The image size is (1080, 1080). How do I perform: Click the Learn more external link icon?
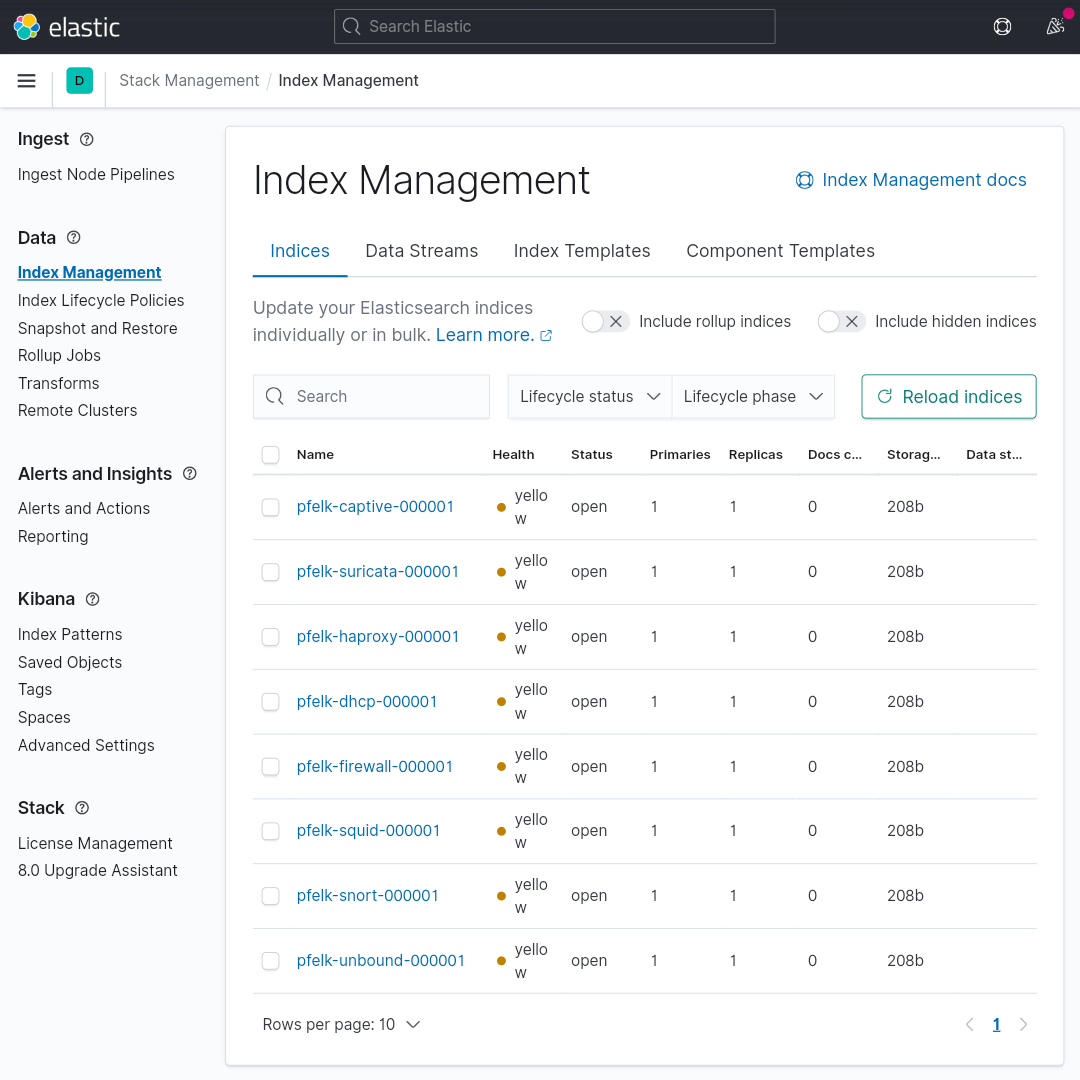tap(546, 336)
